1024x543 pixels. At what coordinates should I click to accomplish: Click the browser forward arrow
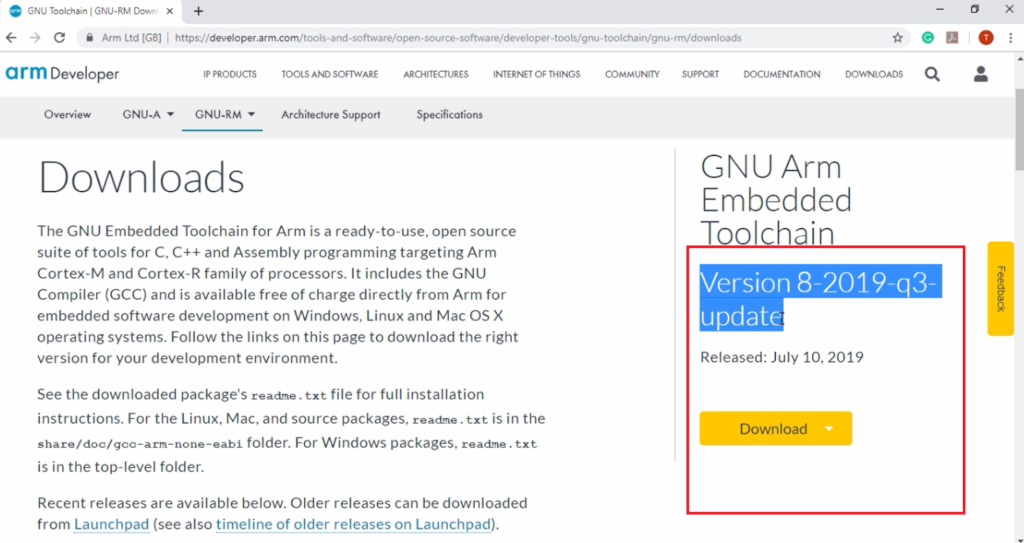[x=35, y=38]
